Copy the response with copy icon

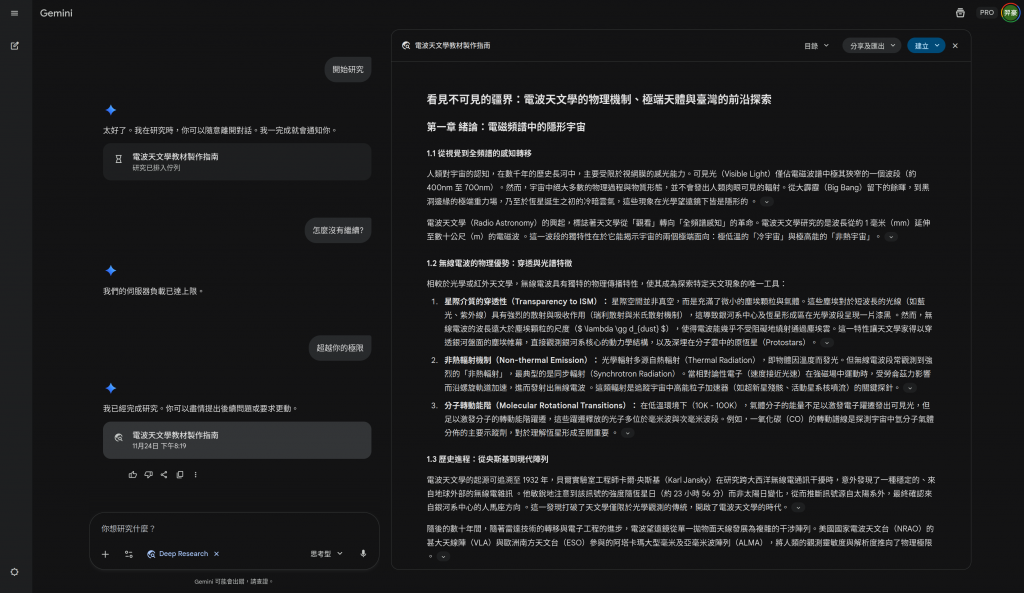180,475
